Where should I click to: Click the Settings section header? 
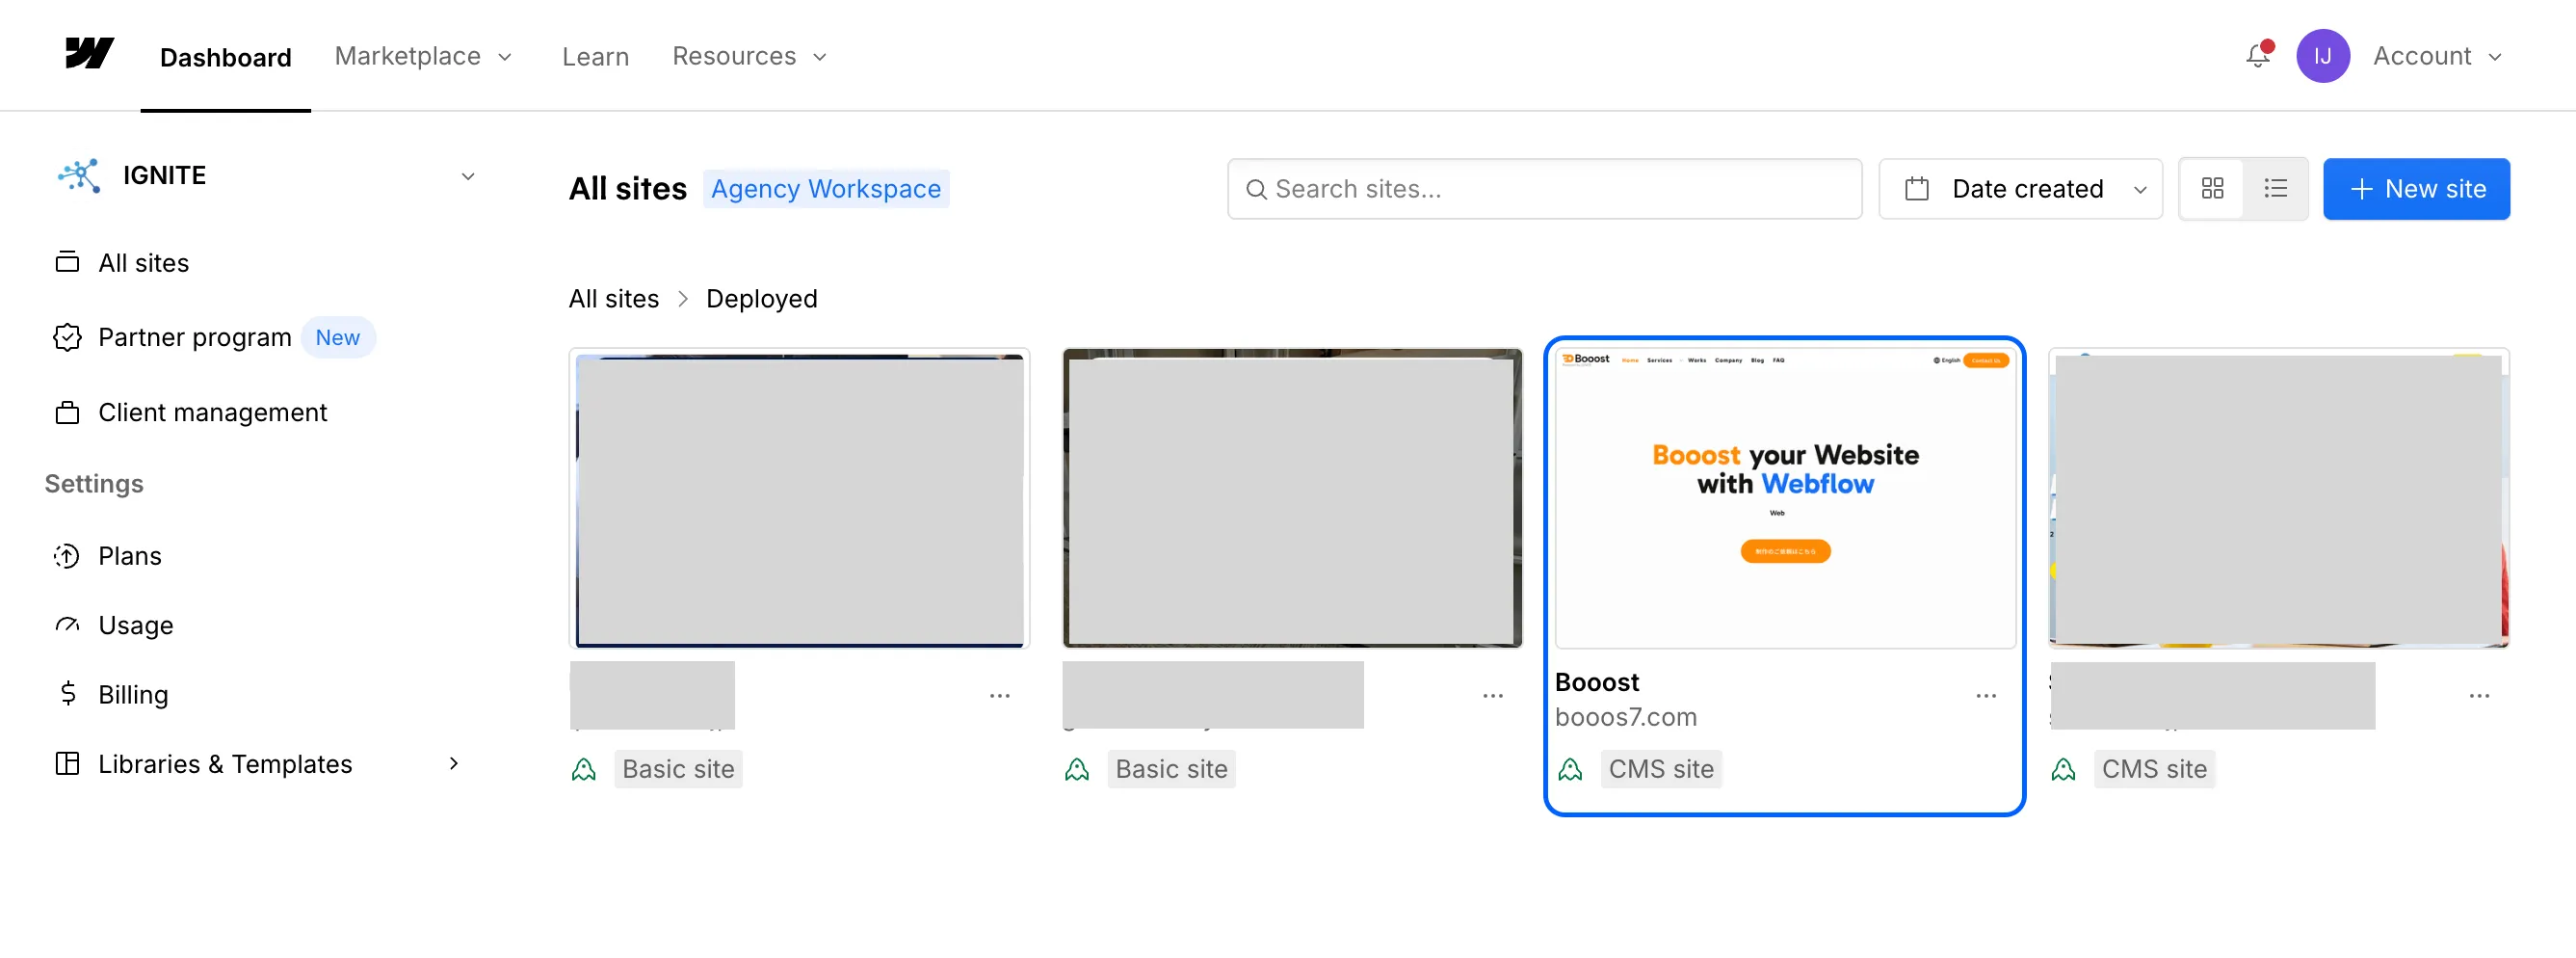click(94, 483)
